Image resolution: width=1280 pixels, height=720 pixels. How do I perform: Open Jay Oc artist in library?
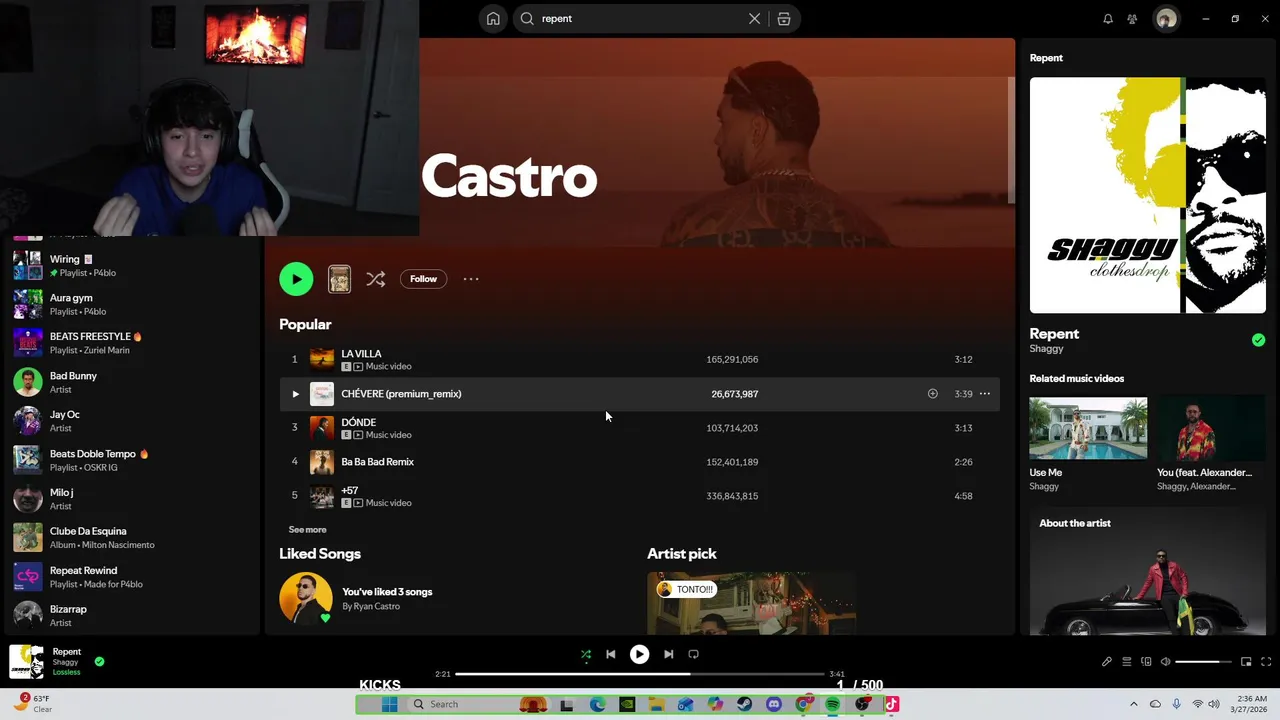(132, 421)
